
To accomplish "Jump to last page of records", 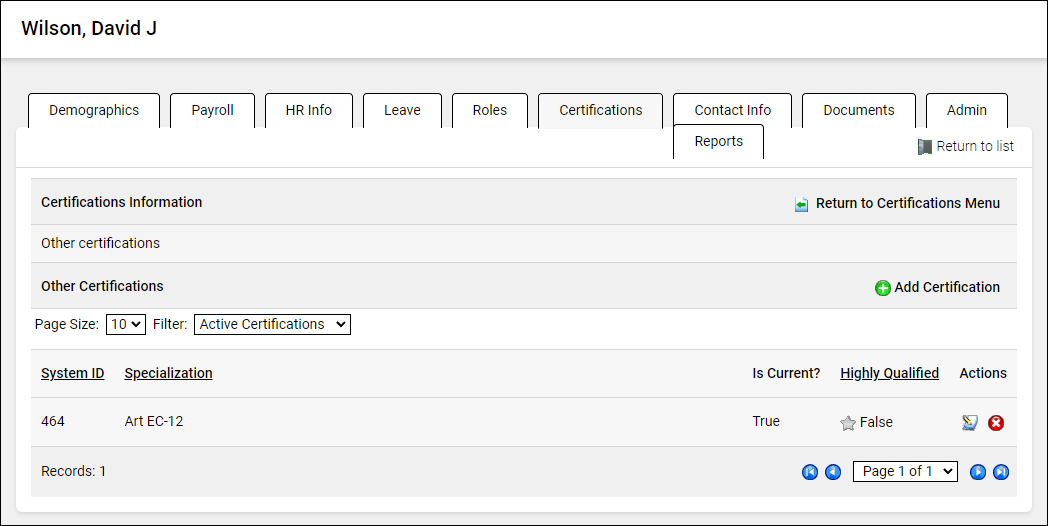I will pyautogui.click(x=1001, y=472).
